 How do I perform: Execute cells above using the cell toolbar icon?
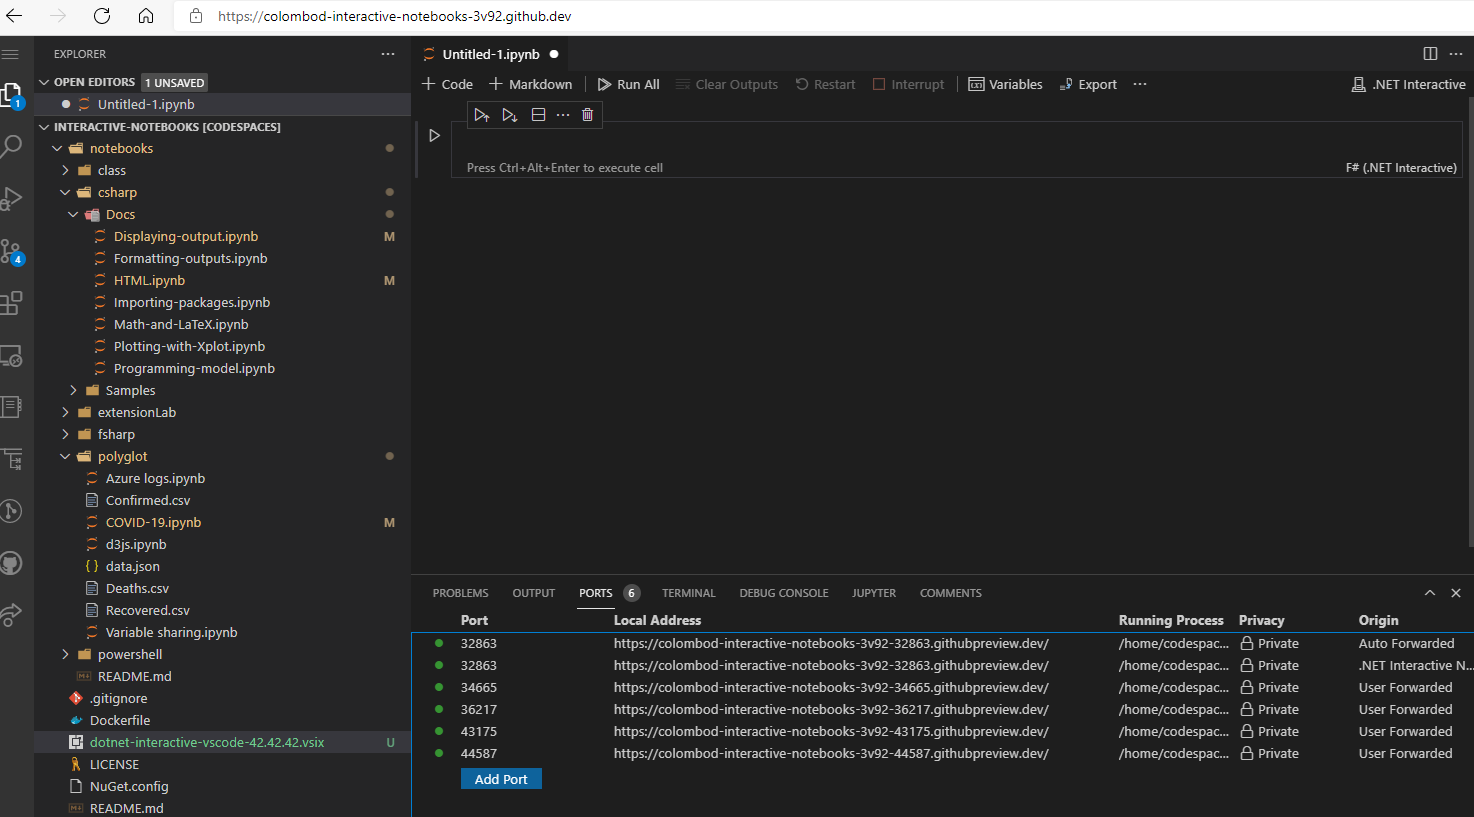(x=482, y=114)
